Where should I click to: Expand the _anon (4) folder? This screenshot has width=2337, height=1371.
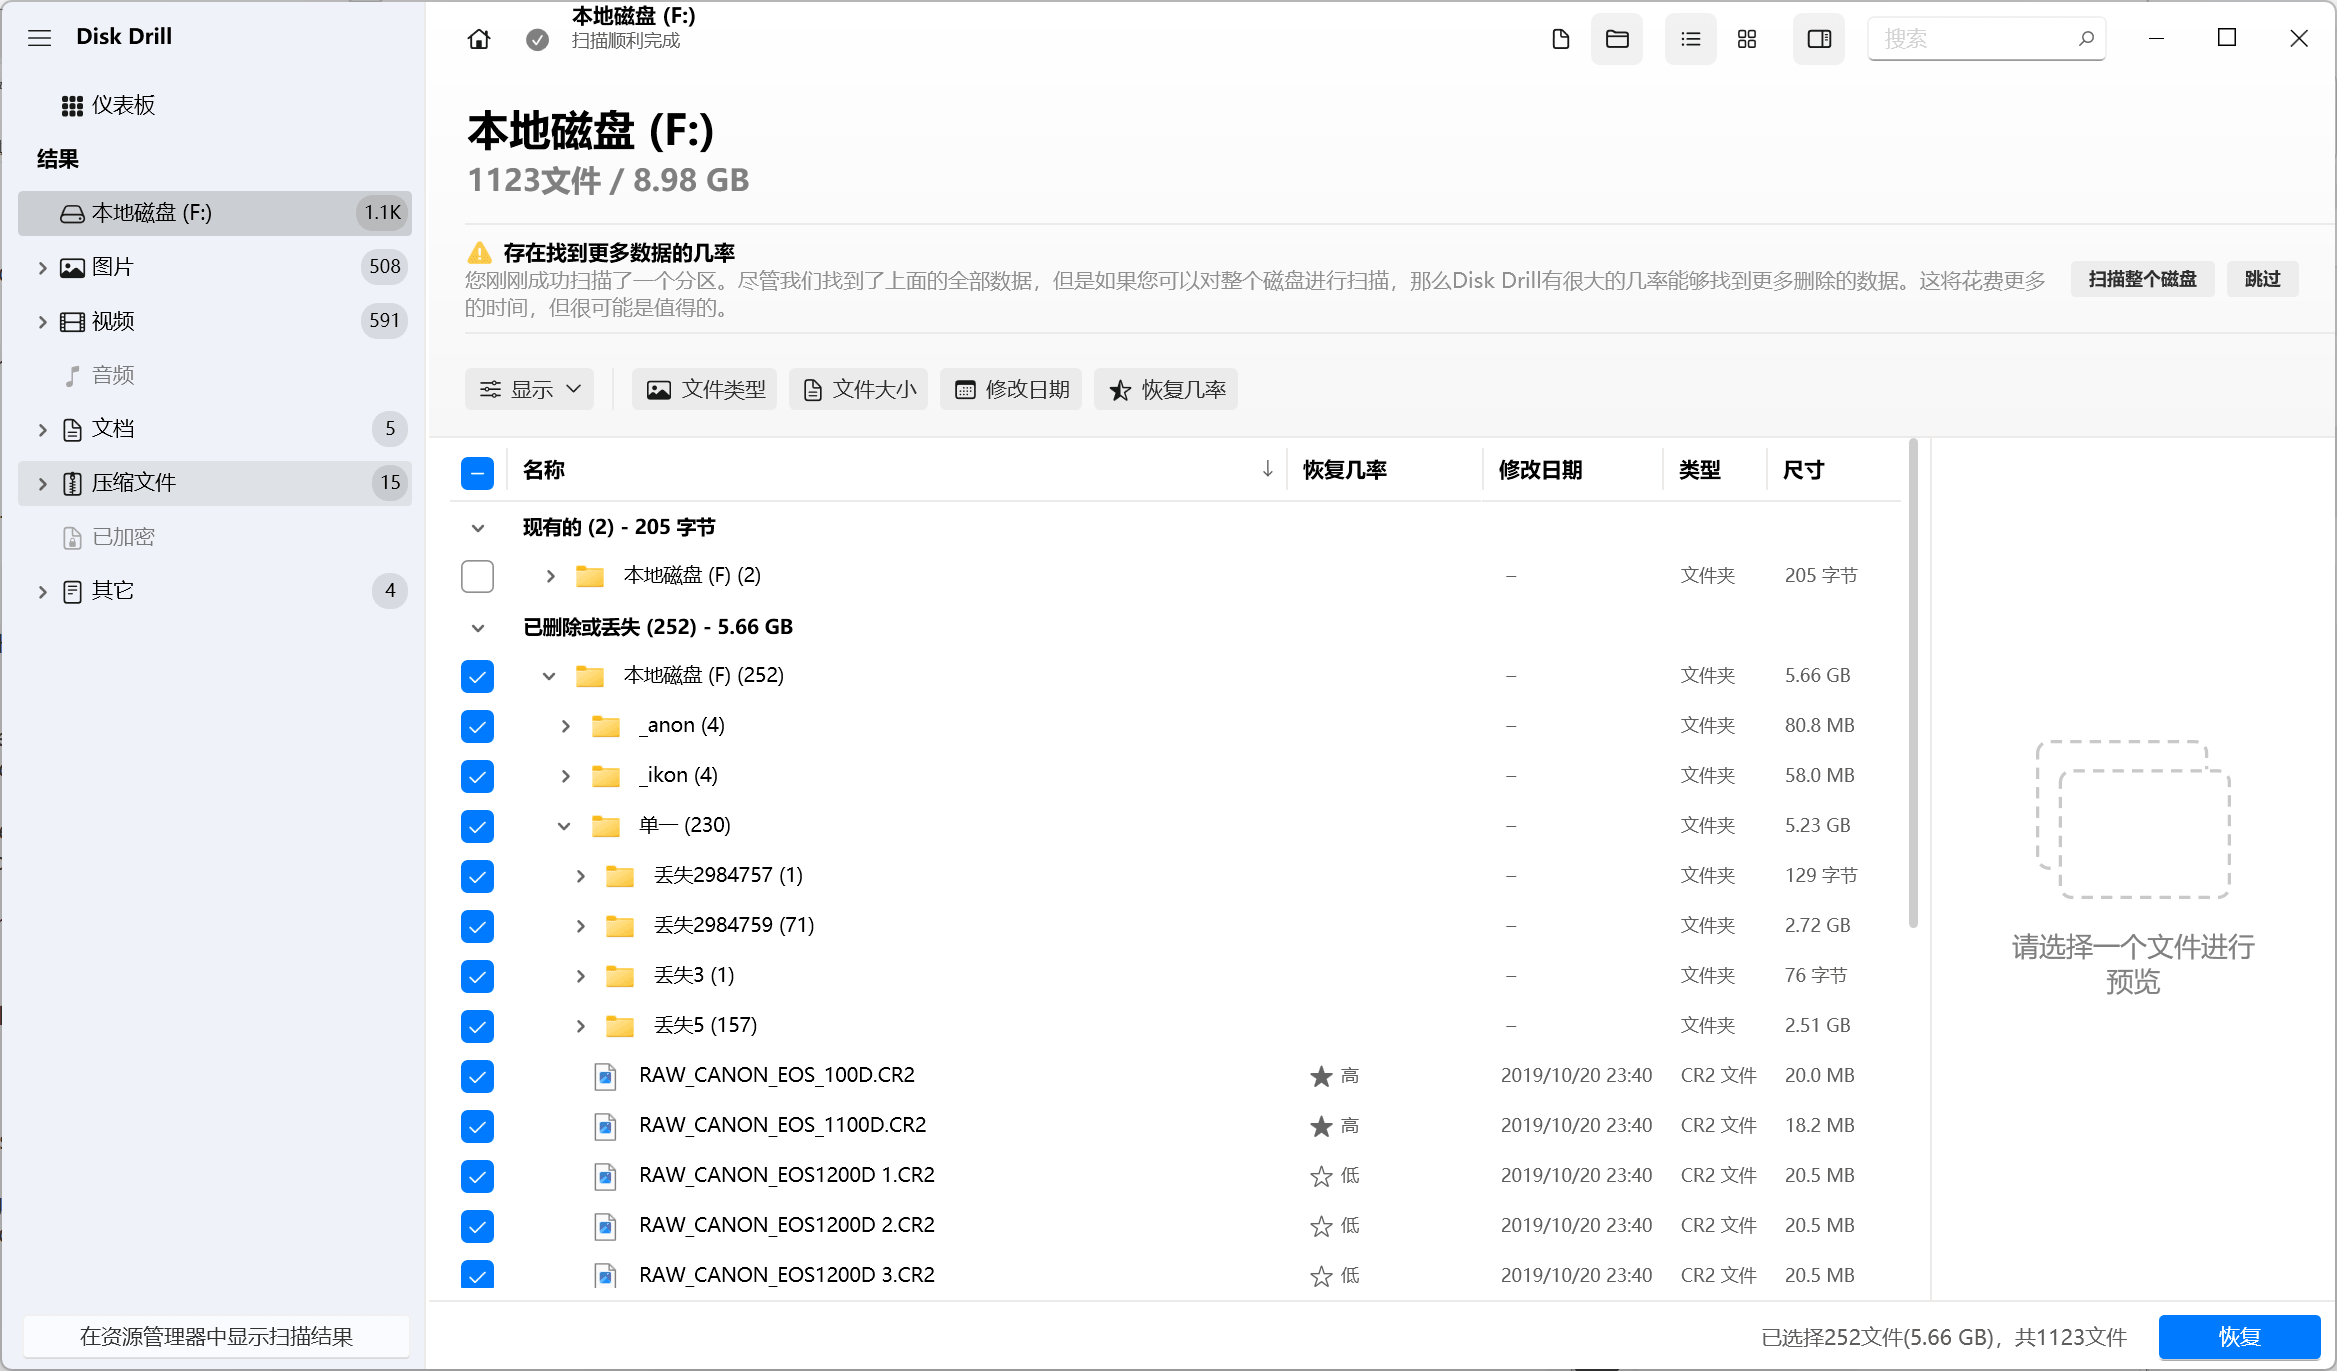[x=566, y=726]
